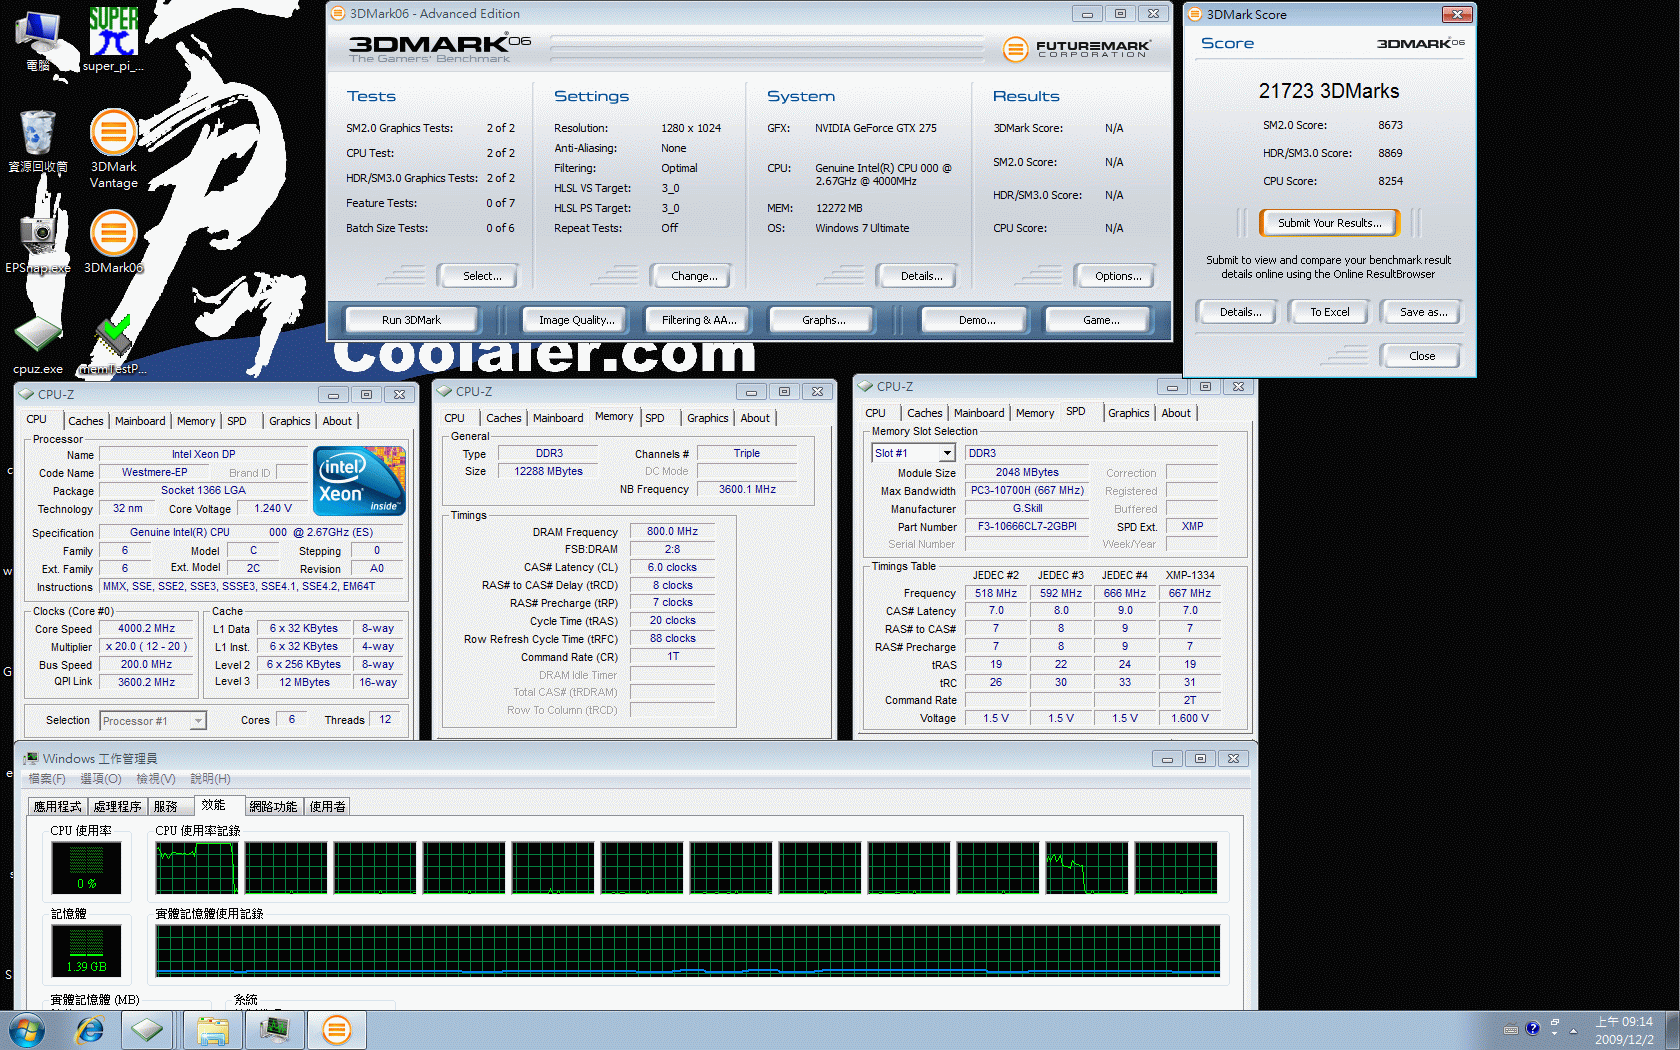
Task: Switch to 3DMark06 taskbar icon
Action: click(336, 1030)
